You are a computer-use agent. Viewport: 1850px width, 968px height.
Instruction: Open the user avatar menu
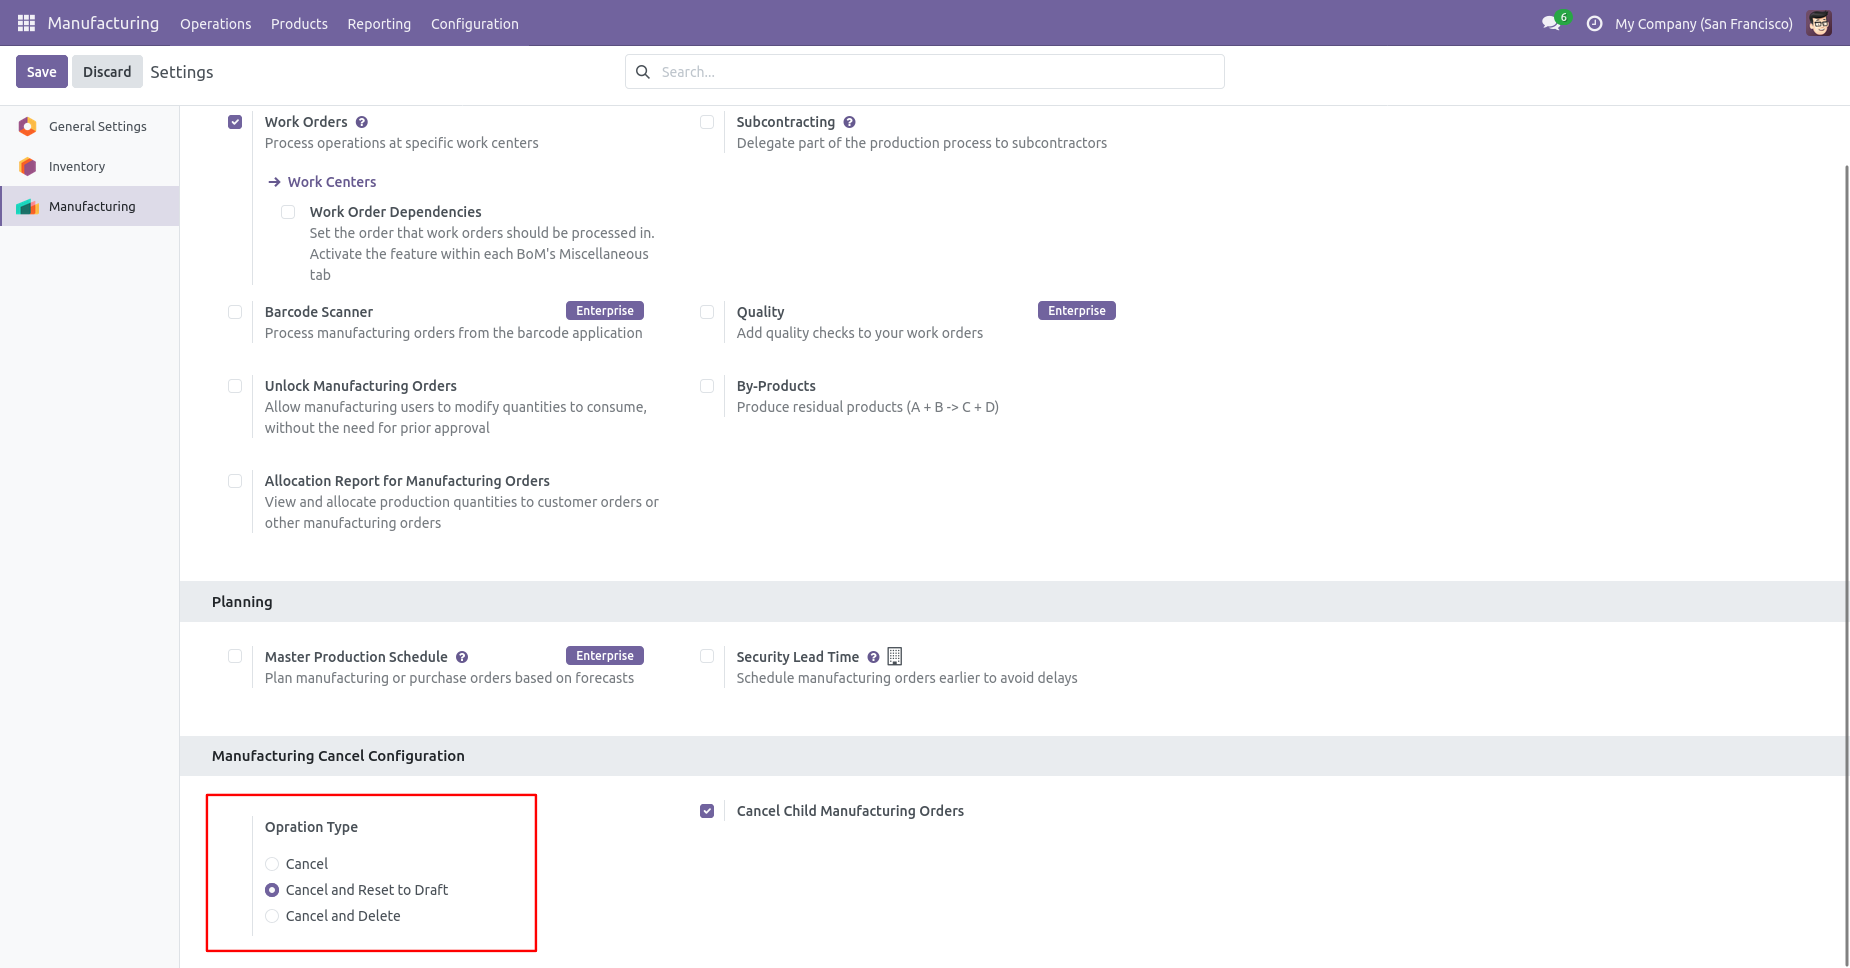click(1819, 23)
